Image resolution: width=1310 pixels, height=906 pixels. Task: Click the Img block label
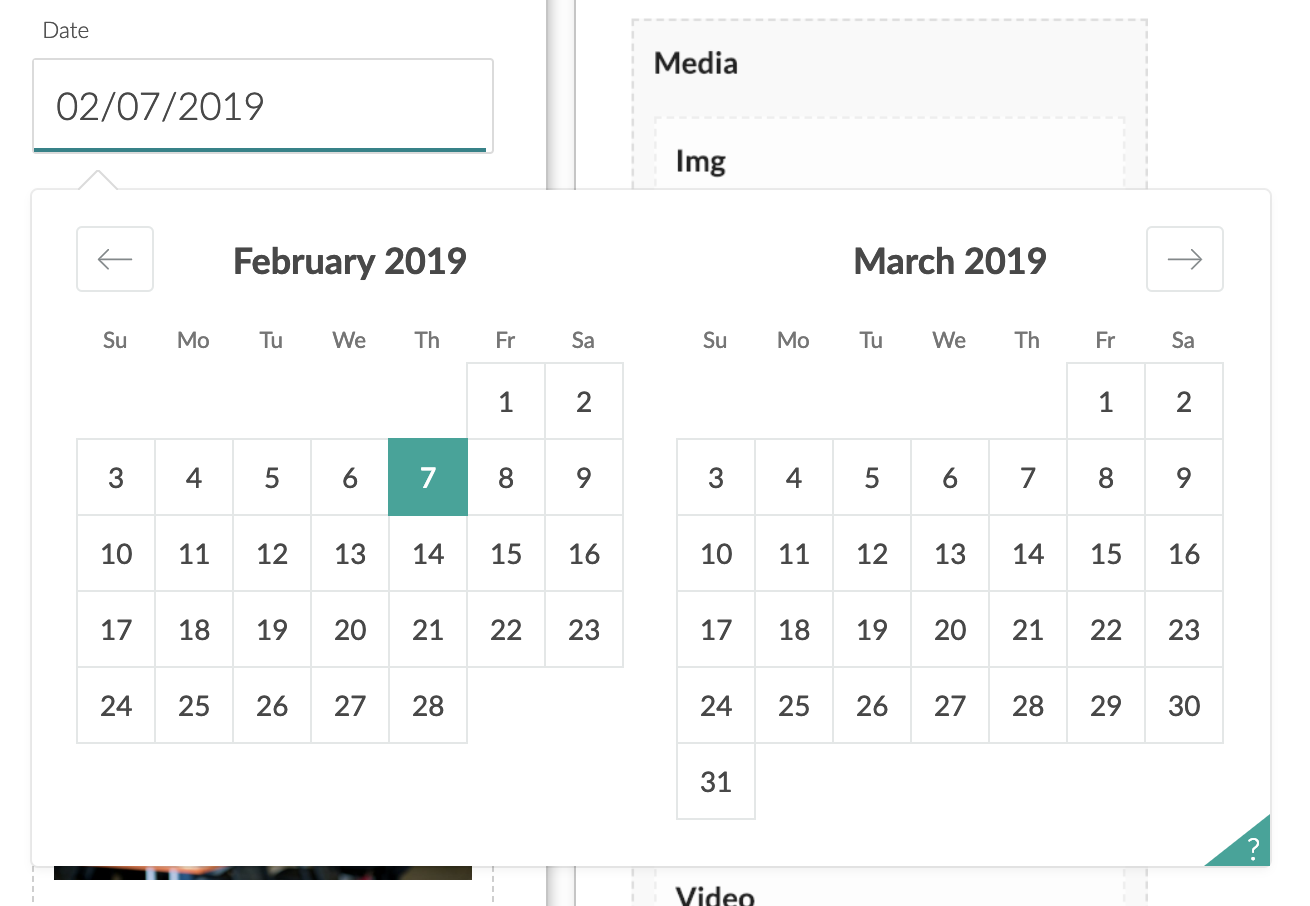700,161
